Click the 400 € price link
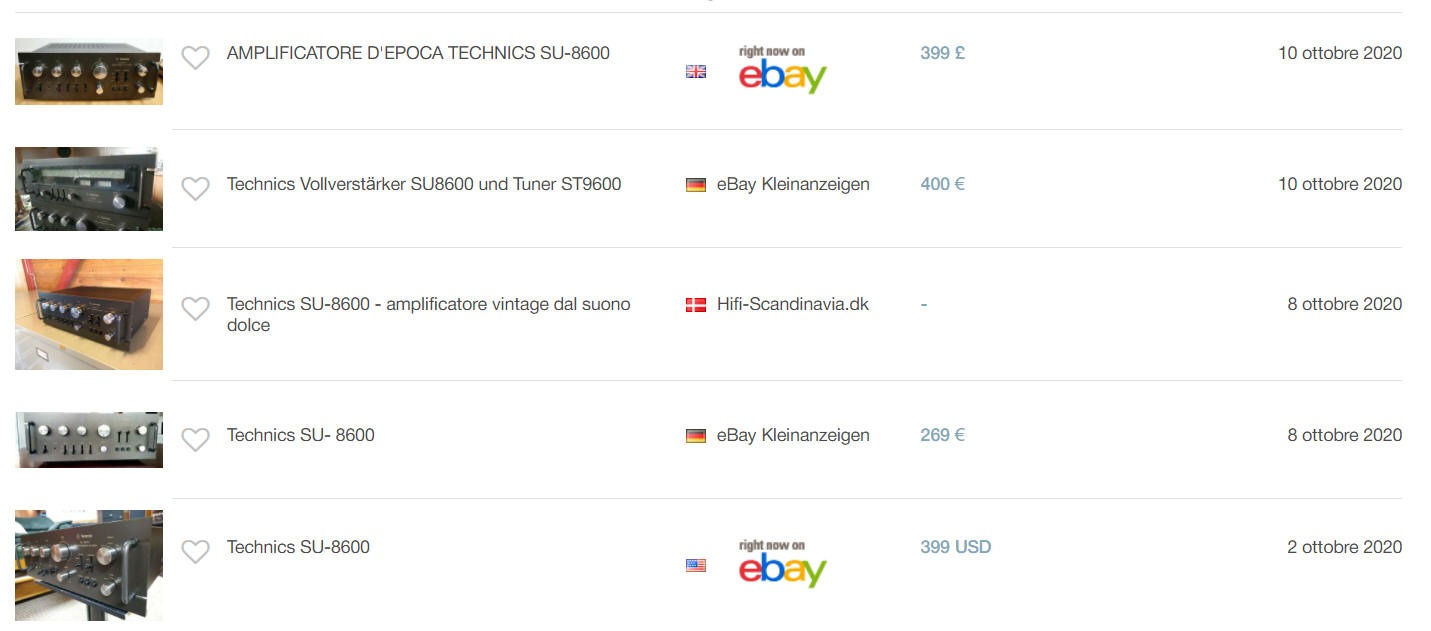Screen dimensions: 1431x631 942,184
